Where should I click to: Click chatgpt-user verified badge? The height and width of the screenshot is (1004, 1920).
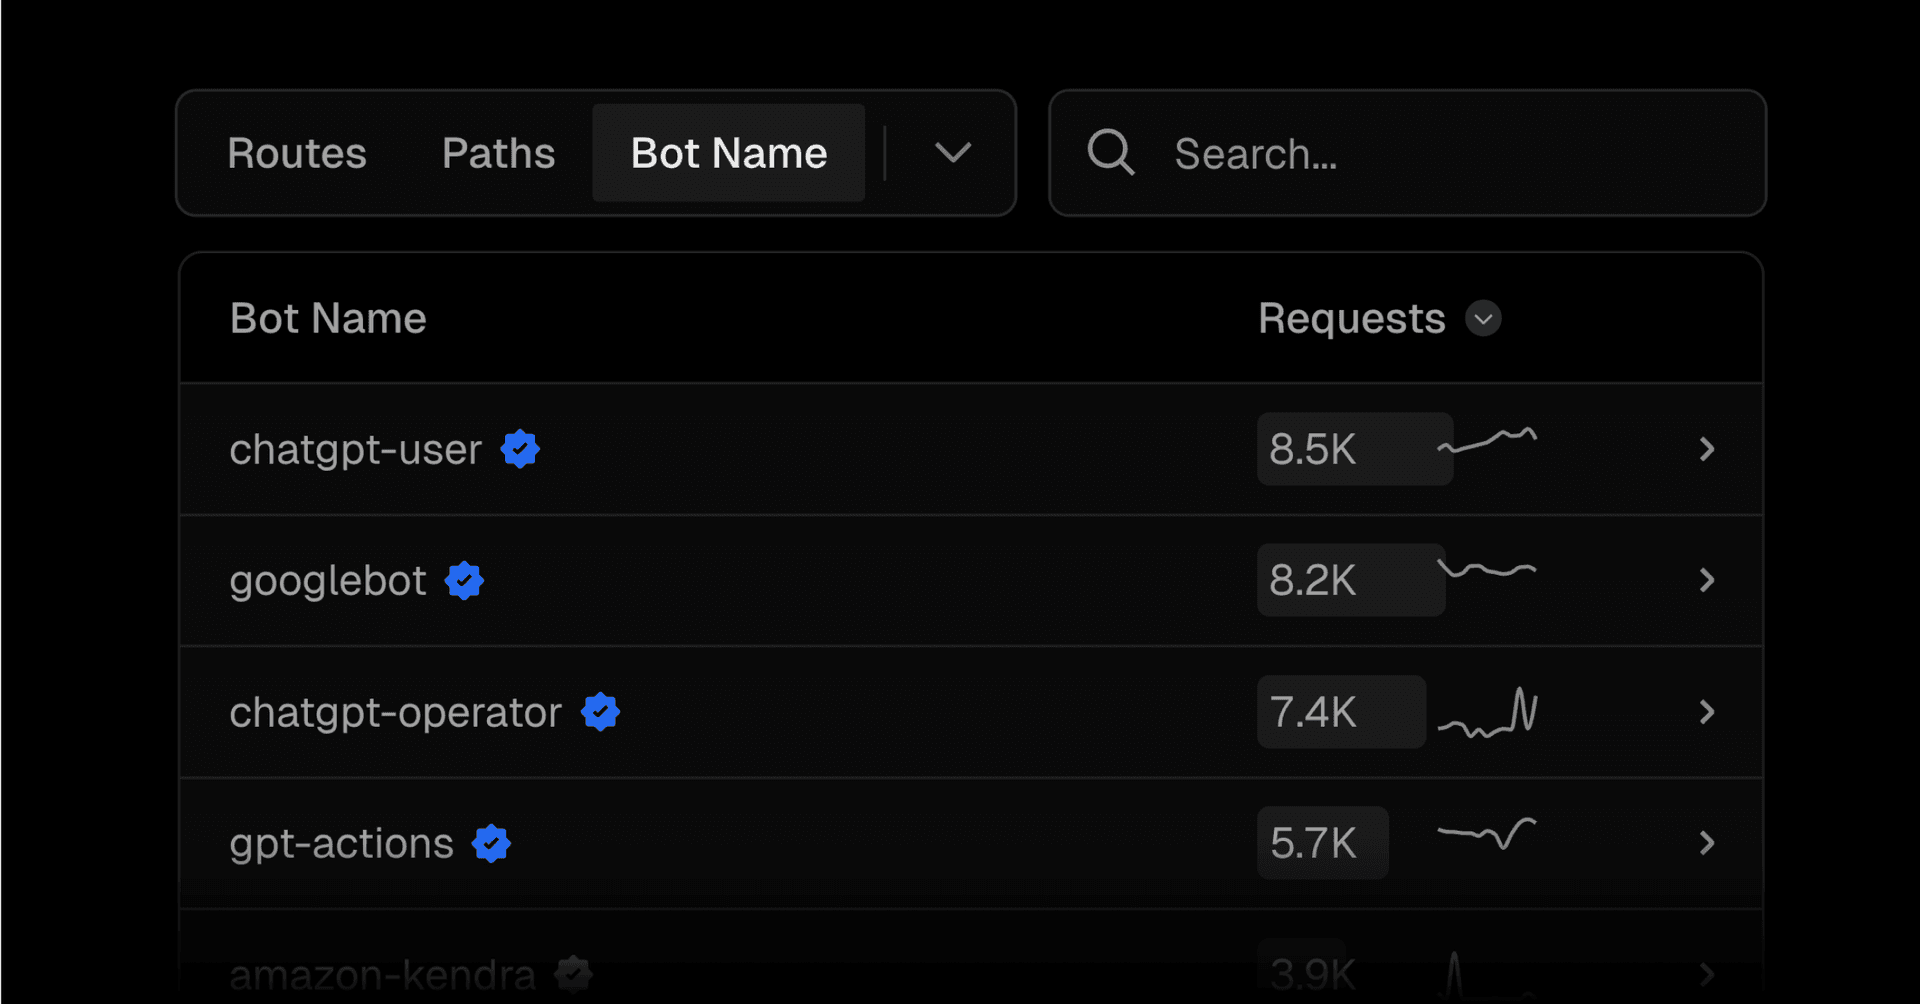point(520,449)
